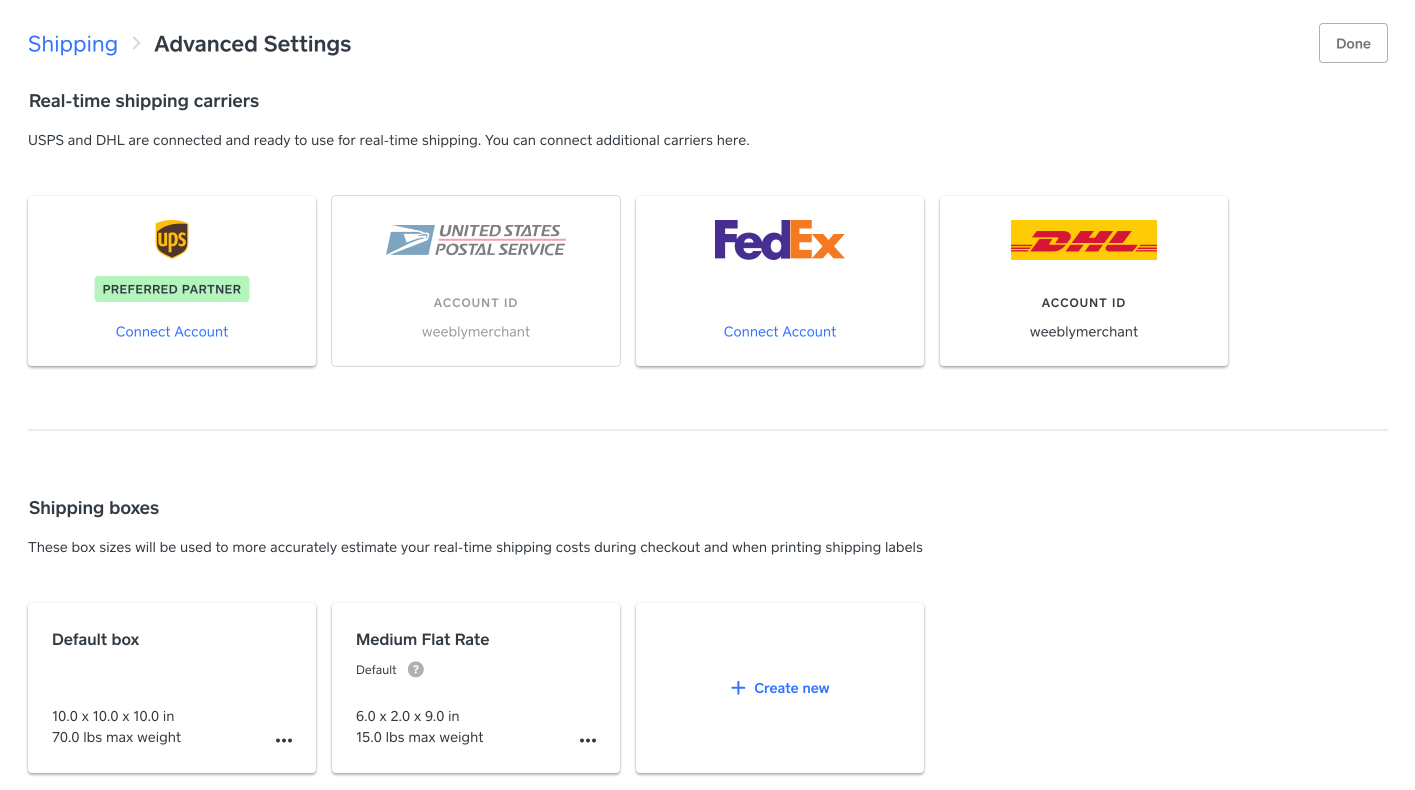
Task: Connect Account for FedEx
Action: 780,332
